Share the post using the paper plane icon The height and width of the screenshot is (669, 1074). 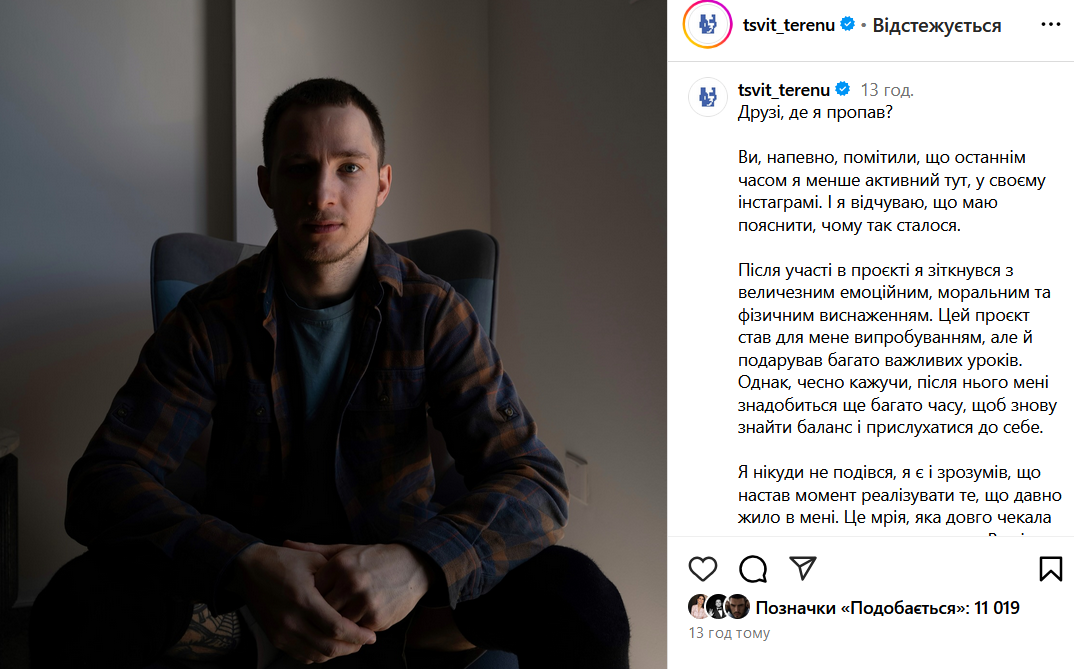(x=803, y=568)
